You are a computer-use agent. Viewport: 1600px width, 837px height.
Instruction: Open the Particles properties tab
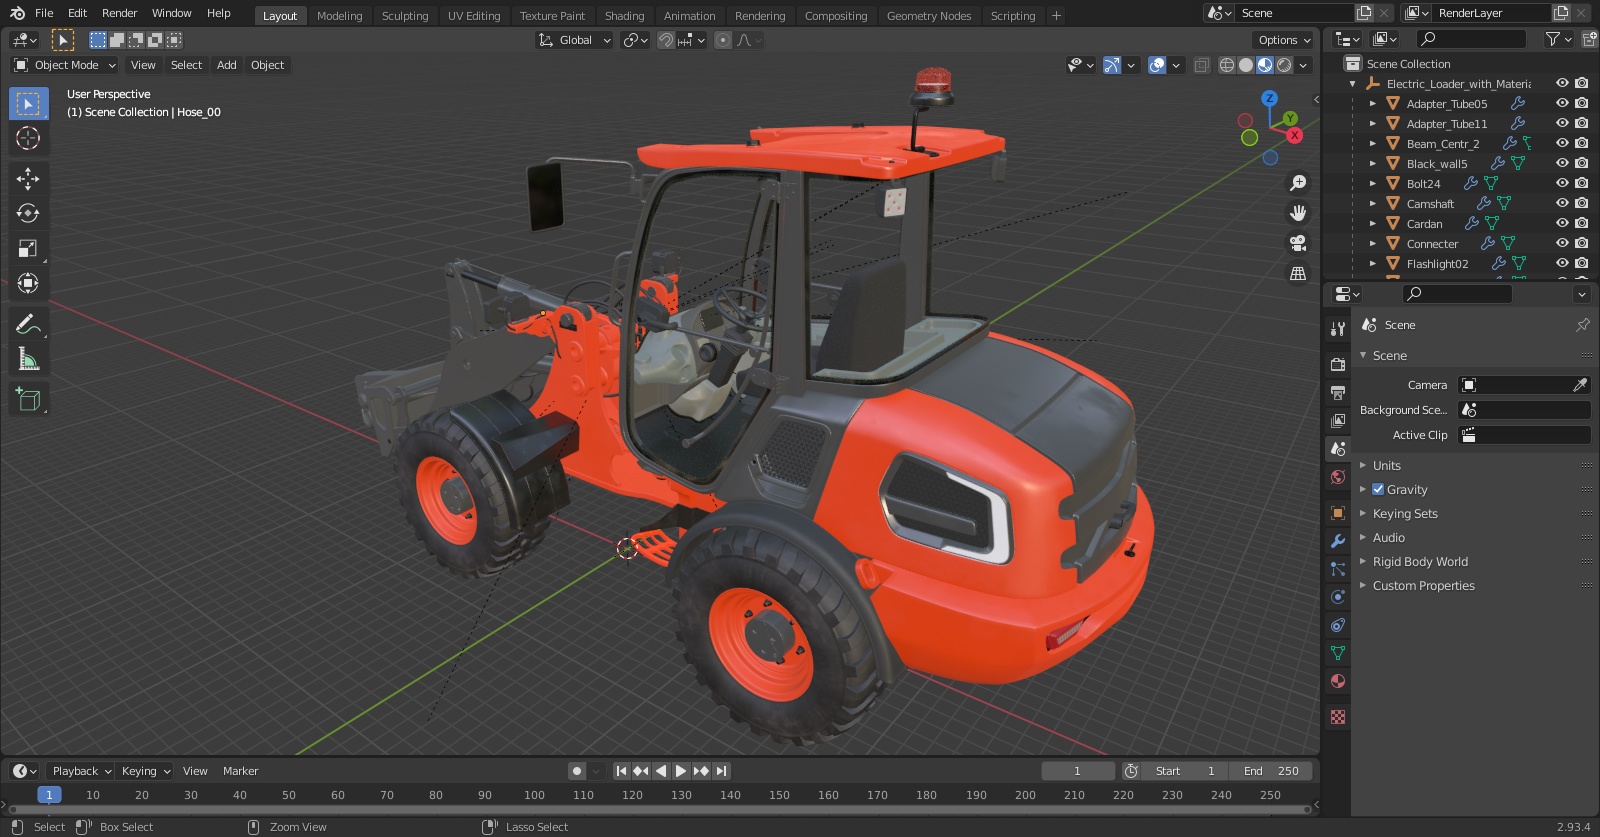(1338, 569)
